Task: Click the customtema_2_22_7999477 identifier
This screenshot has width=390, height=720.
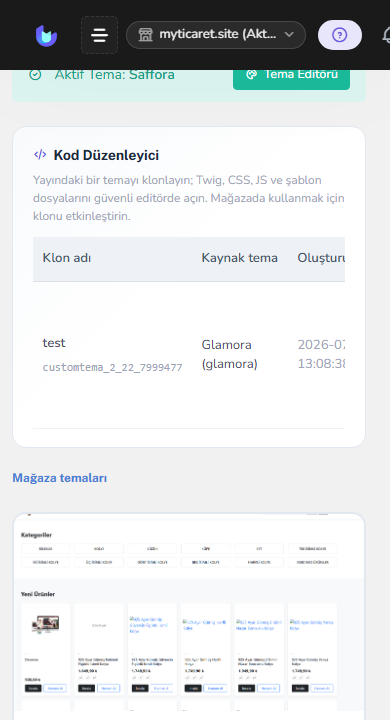Action: (113, 367)
